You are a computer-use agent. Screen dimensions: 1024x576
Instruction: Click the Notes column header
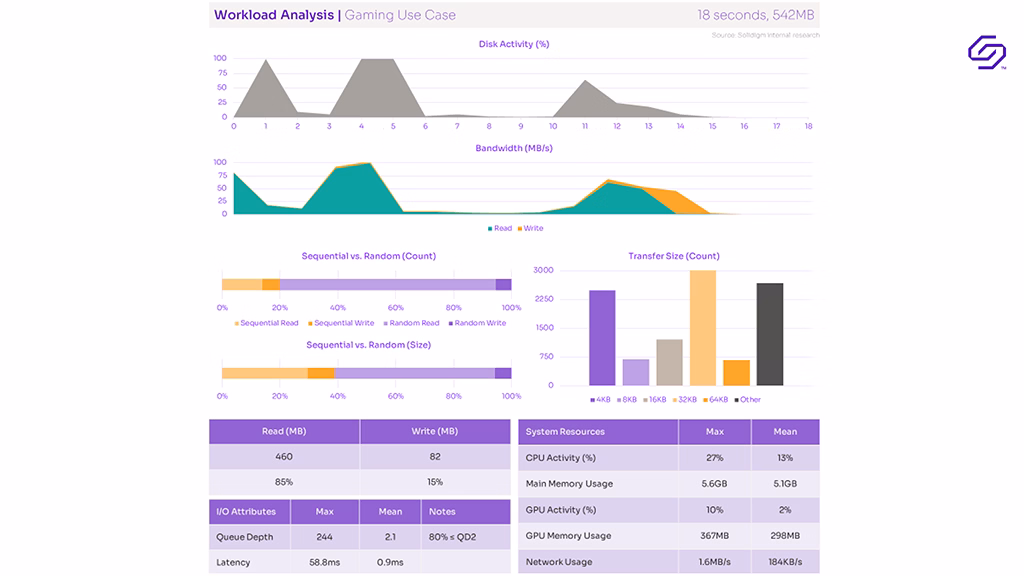pos(466,512)
